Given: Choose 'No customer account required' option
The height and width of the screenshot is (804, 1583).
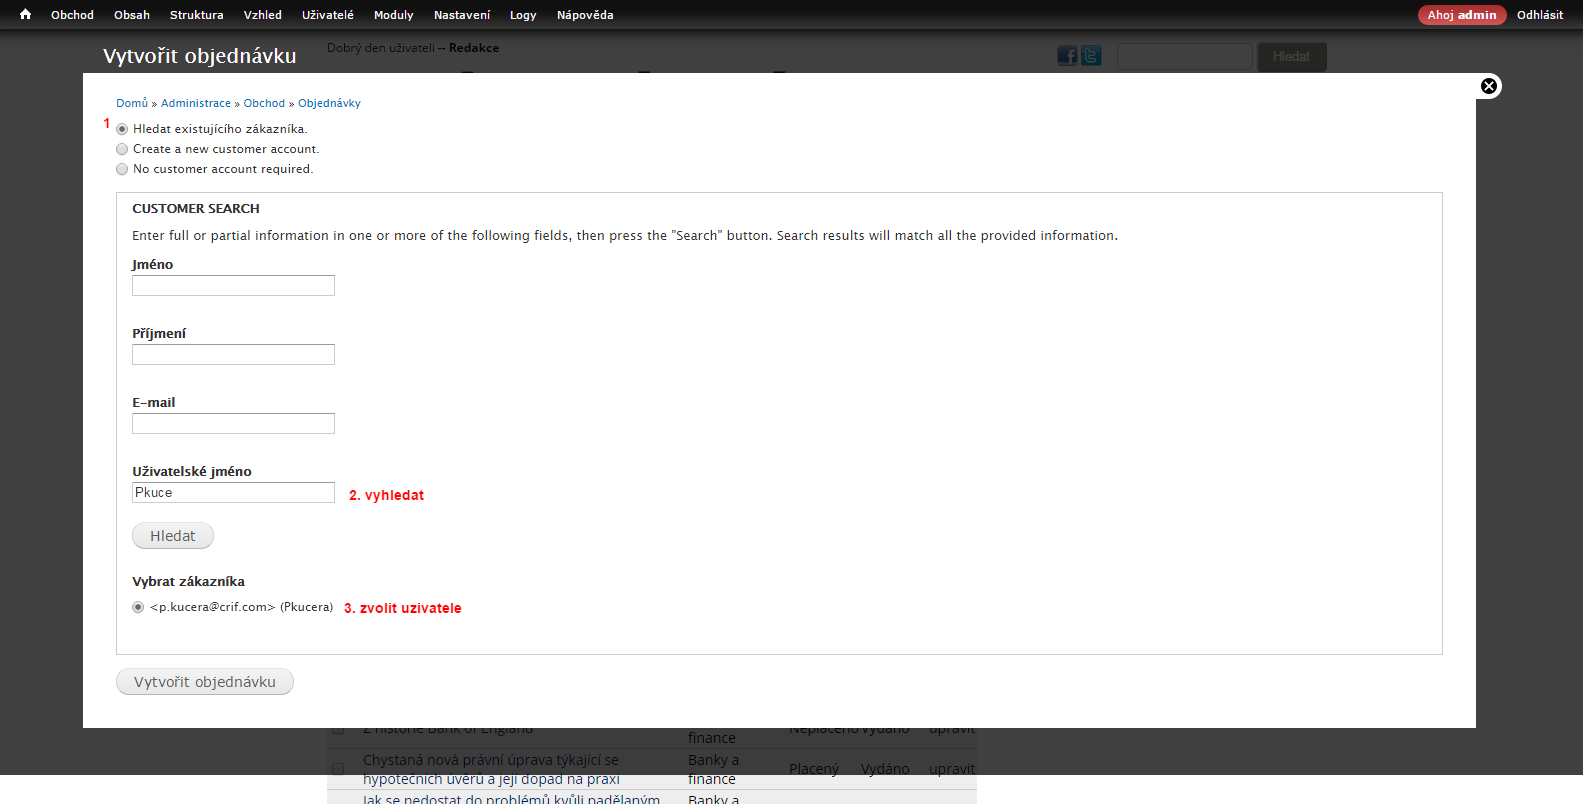Looking at the screenshot, I should [x=122, y=169].
